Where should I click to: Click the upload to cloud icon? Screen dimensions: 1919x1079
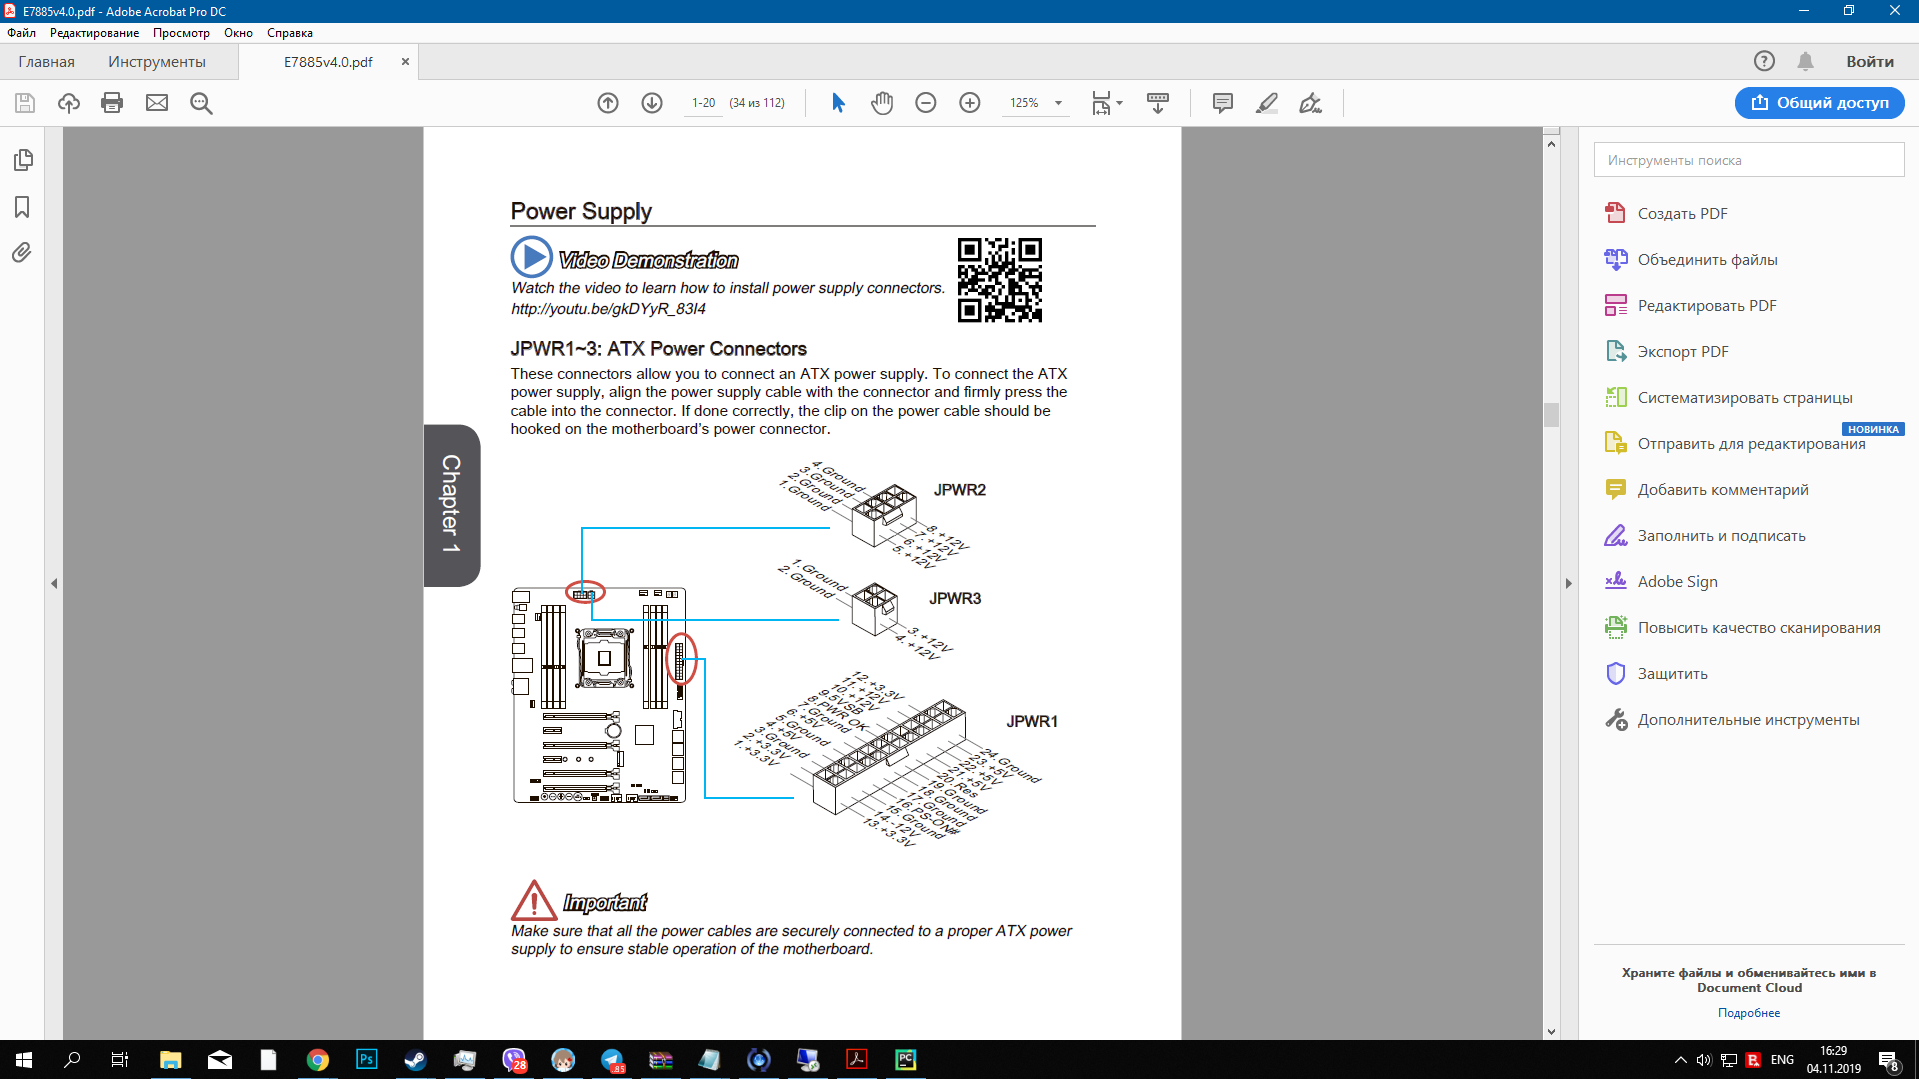[x=69, y=103]
